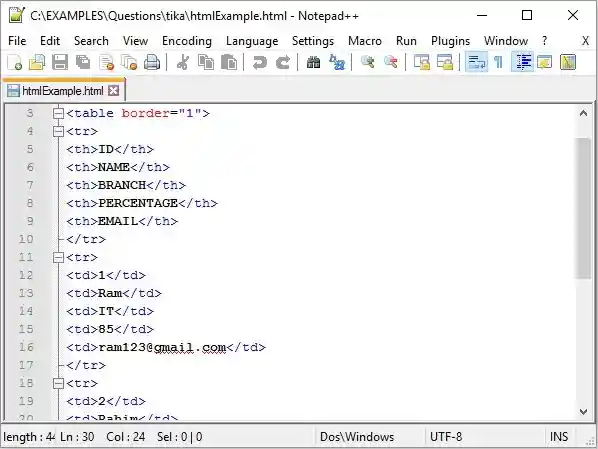
Task: Click the scrollbar up arrow
Action: pos(583,113)
